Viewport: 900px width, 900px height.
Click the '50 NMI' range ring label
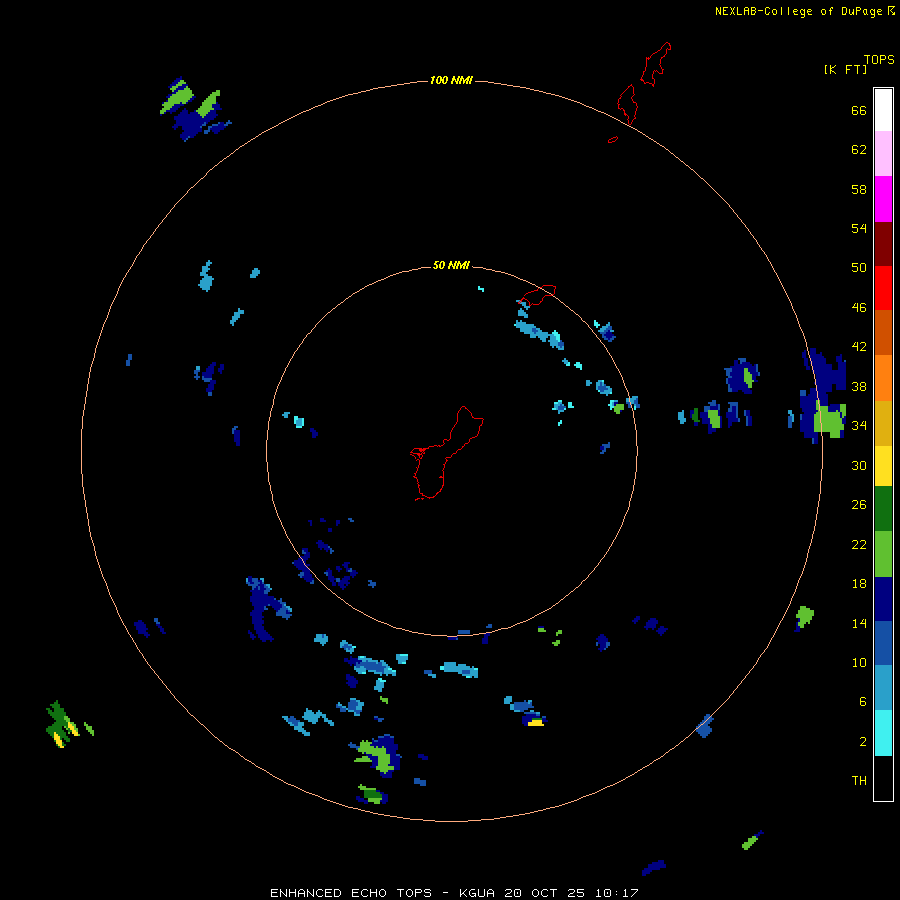451,265
